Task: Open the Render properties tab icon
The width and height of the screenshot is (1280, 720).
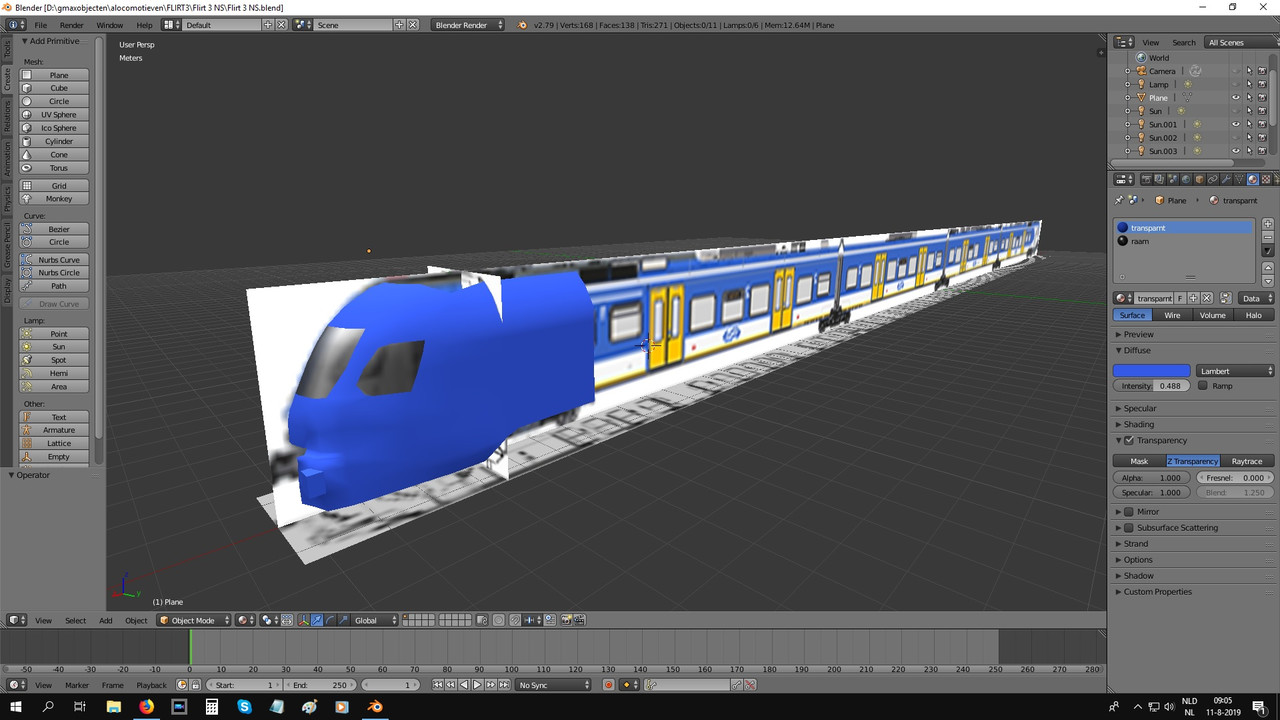Action: [1146, 180]
